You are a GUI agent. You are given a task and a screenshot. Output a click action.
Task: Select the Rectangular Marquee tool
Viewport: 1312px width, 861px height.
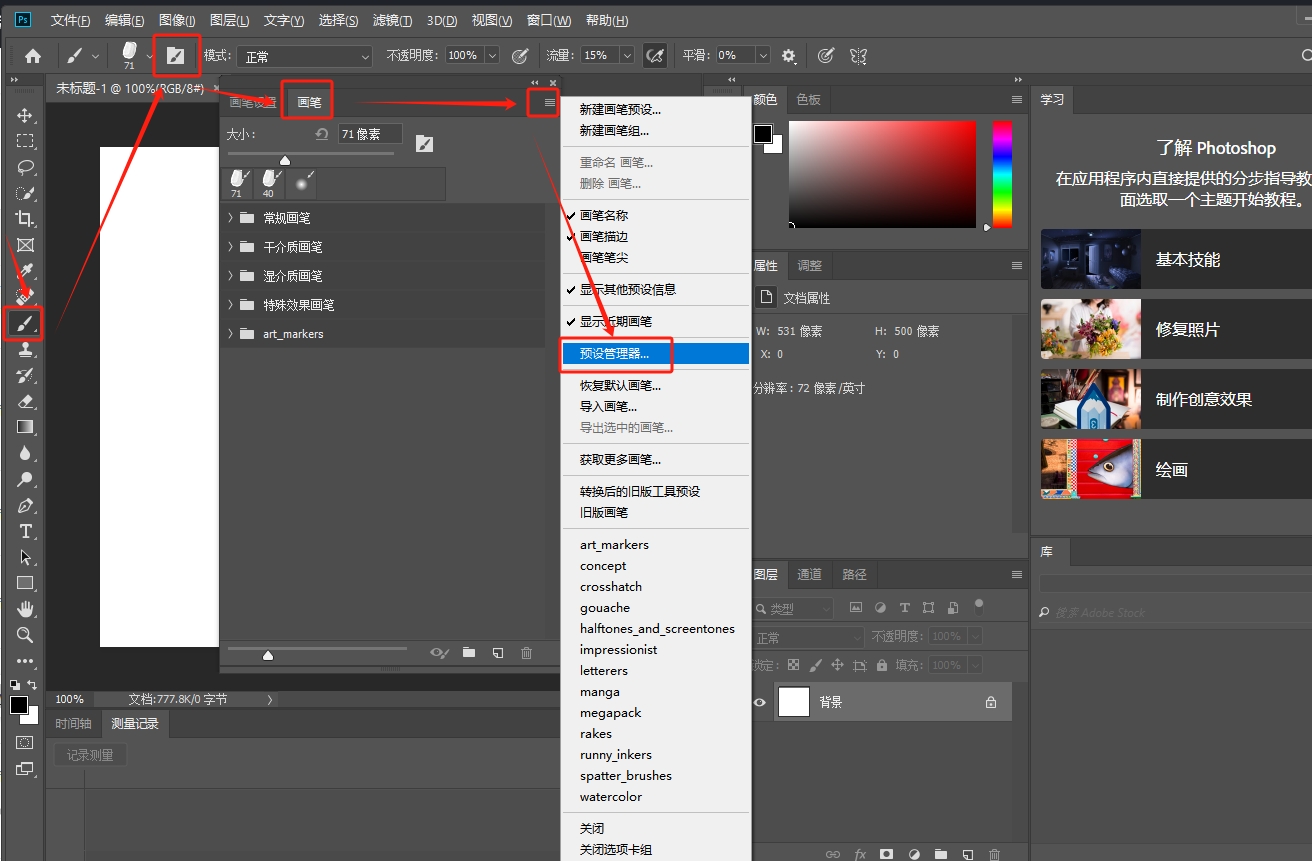pyautogui.click(x=25, y=141)
